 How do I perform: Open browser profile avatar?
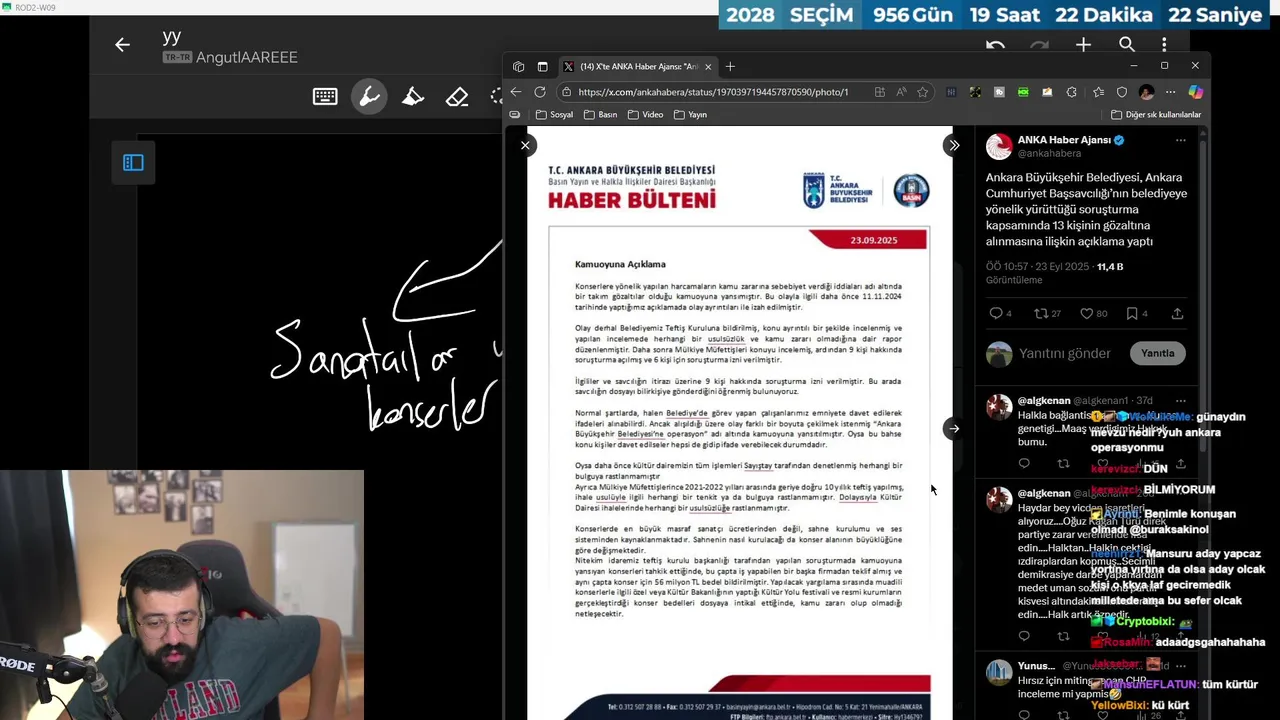point(1146,92)
